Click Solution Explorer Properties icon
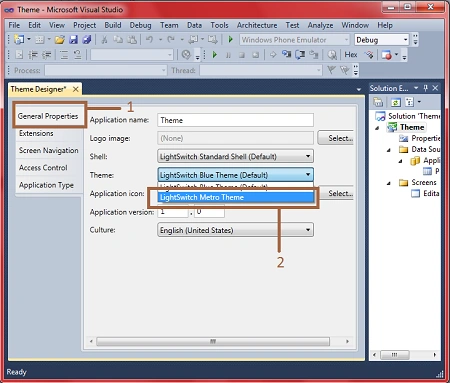The image size is (450, 383). click(378, 102)
